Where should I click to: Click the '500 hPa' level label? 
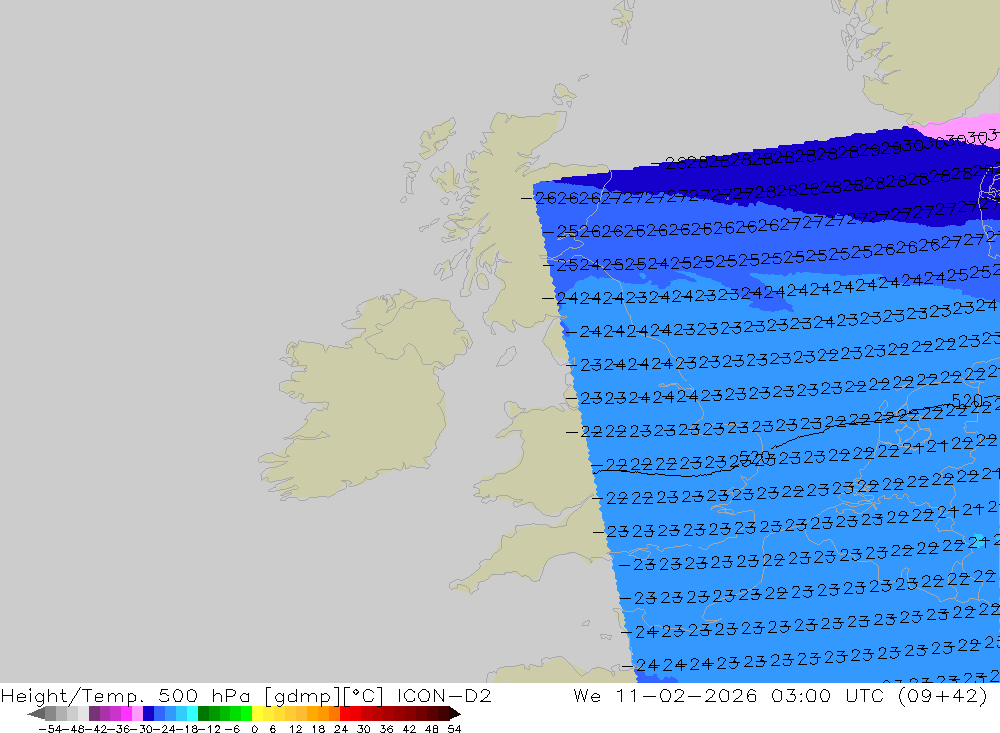click(203, 695)
